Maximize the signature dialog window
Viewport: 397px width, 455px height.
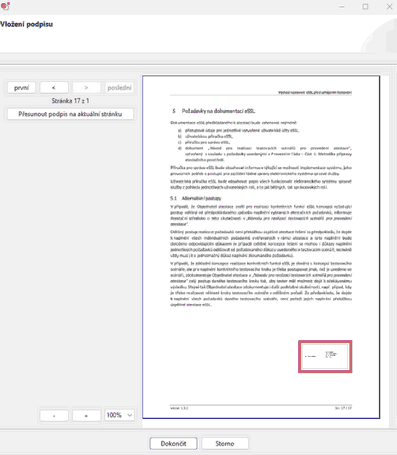pos(365,7)
